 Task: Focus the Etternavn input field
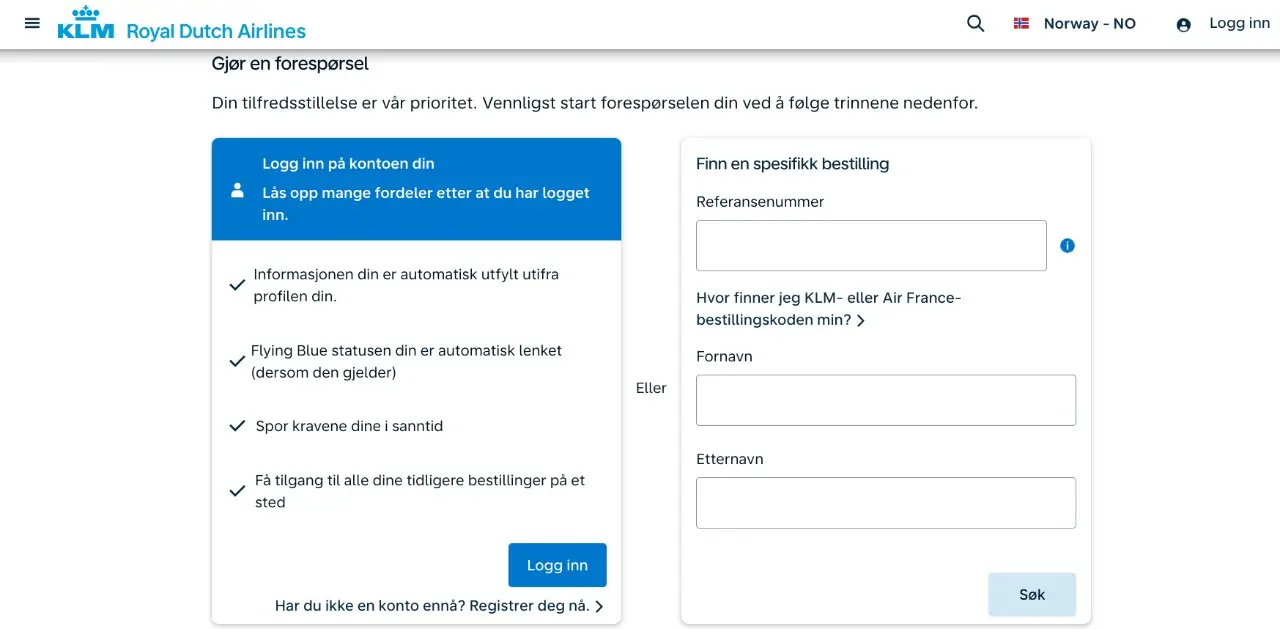[x=886, y=503]
